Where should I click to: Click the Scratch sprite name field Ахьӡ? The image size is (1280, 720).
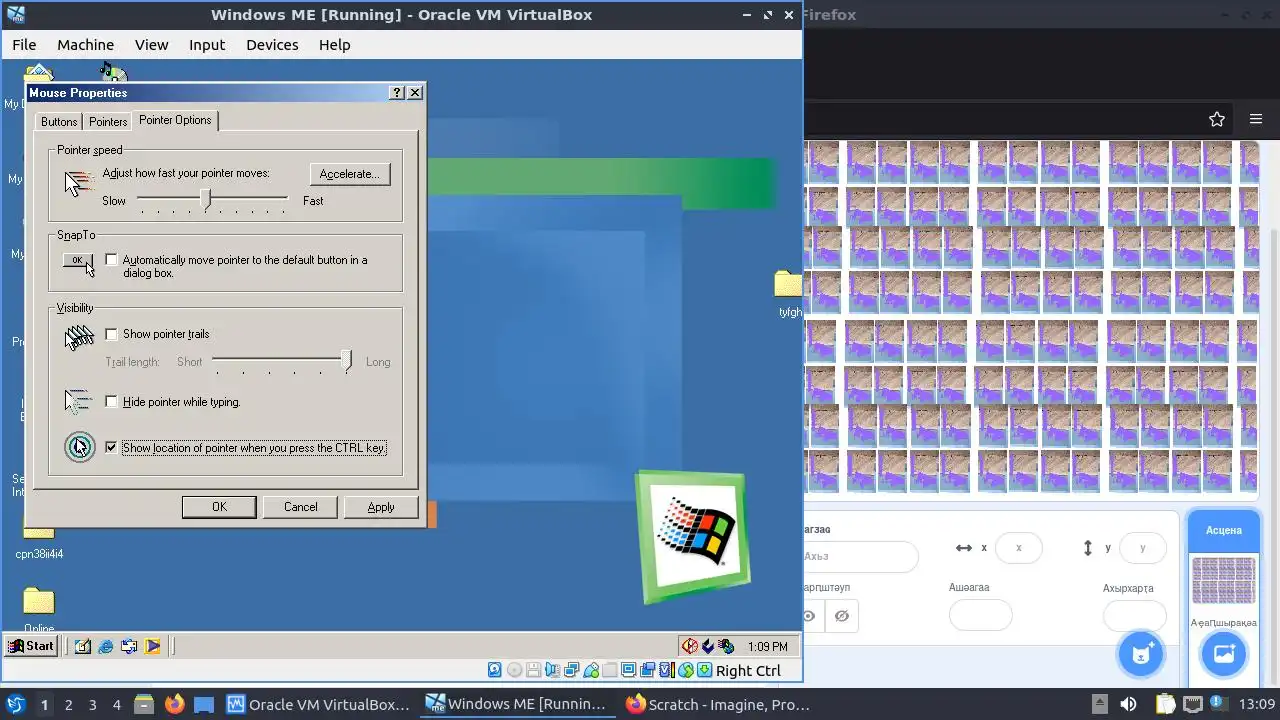point(860,556)
